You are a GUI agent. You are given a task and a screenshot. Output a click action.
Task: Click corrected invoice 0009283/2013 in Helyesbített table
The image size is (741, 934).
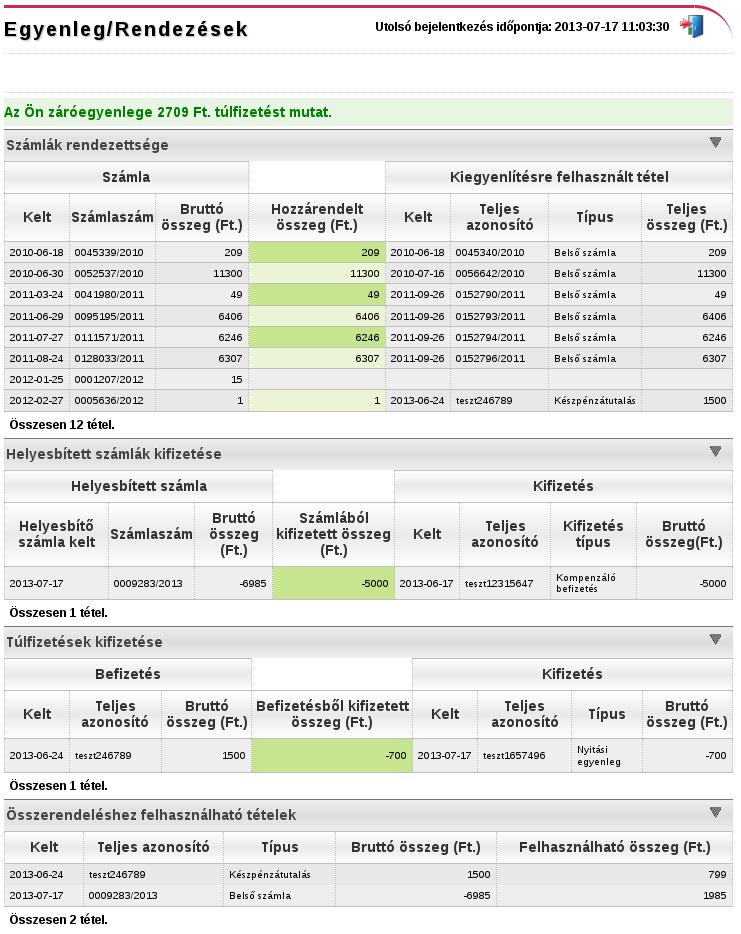point(148,584)
